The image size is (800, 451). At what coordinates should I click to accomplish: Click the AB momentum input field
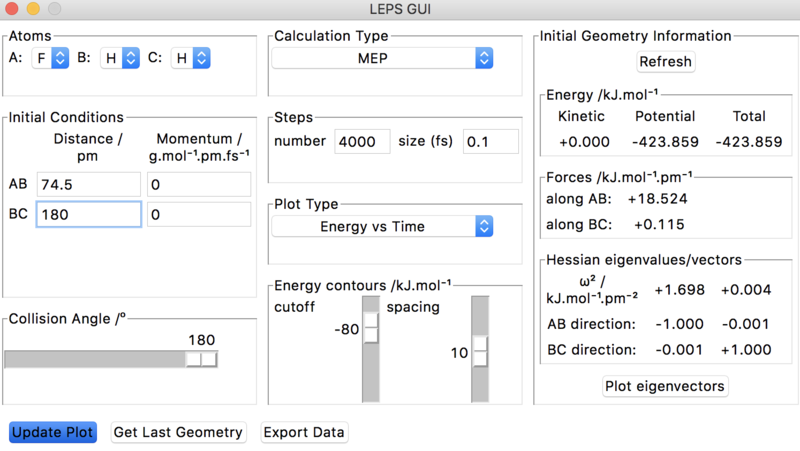(198, 185)
